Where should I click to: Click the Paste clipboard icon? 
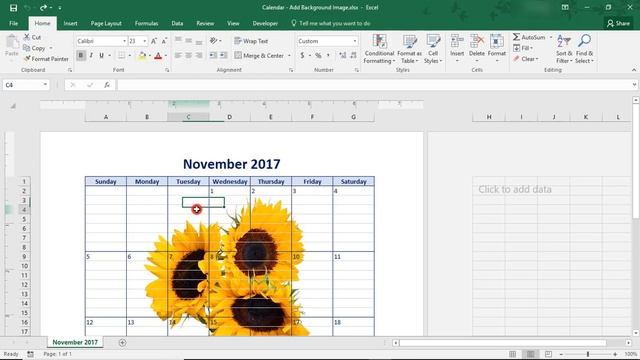tap(12, 42)
